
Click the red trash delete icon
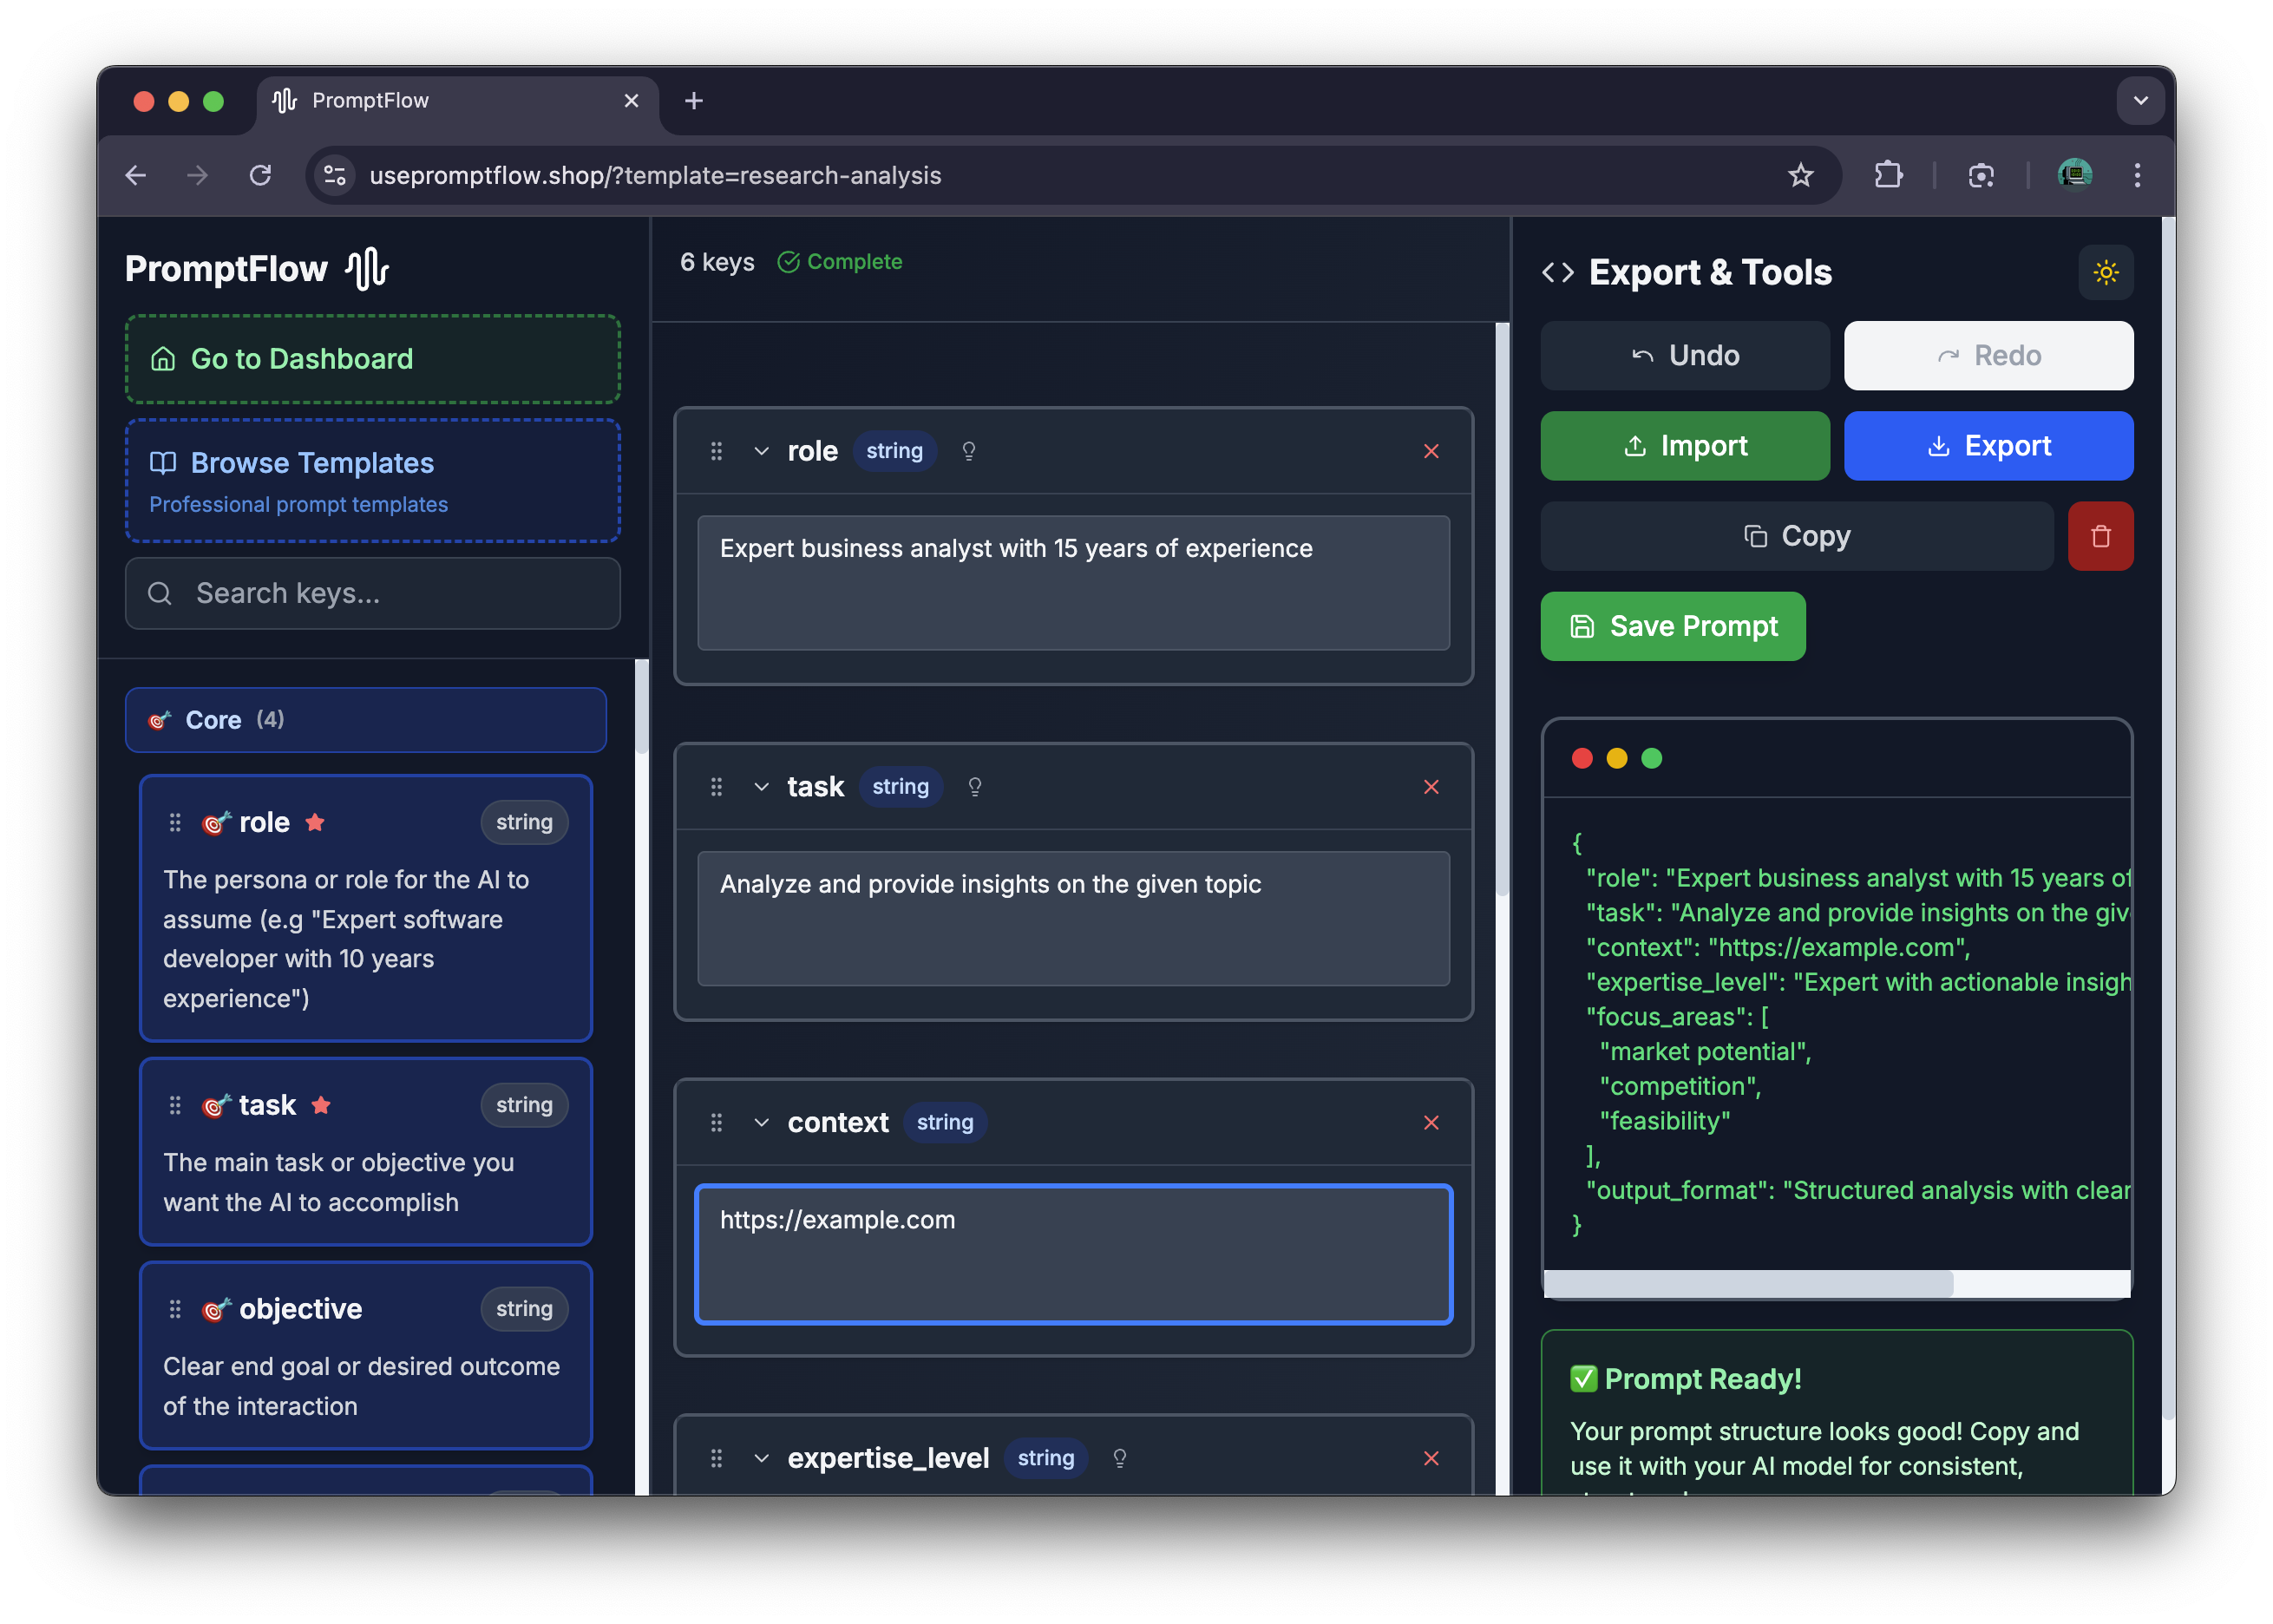point(2101,536)
